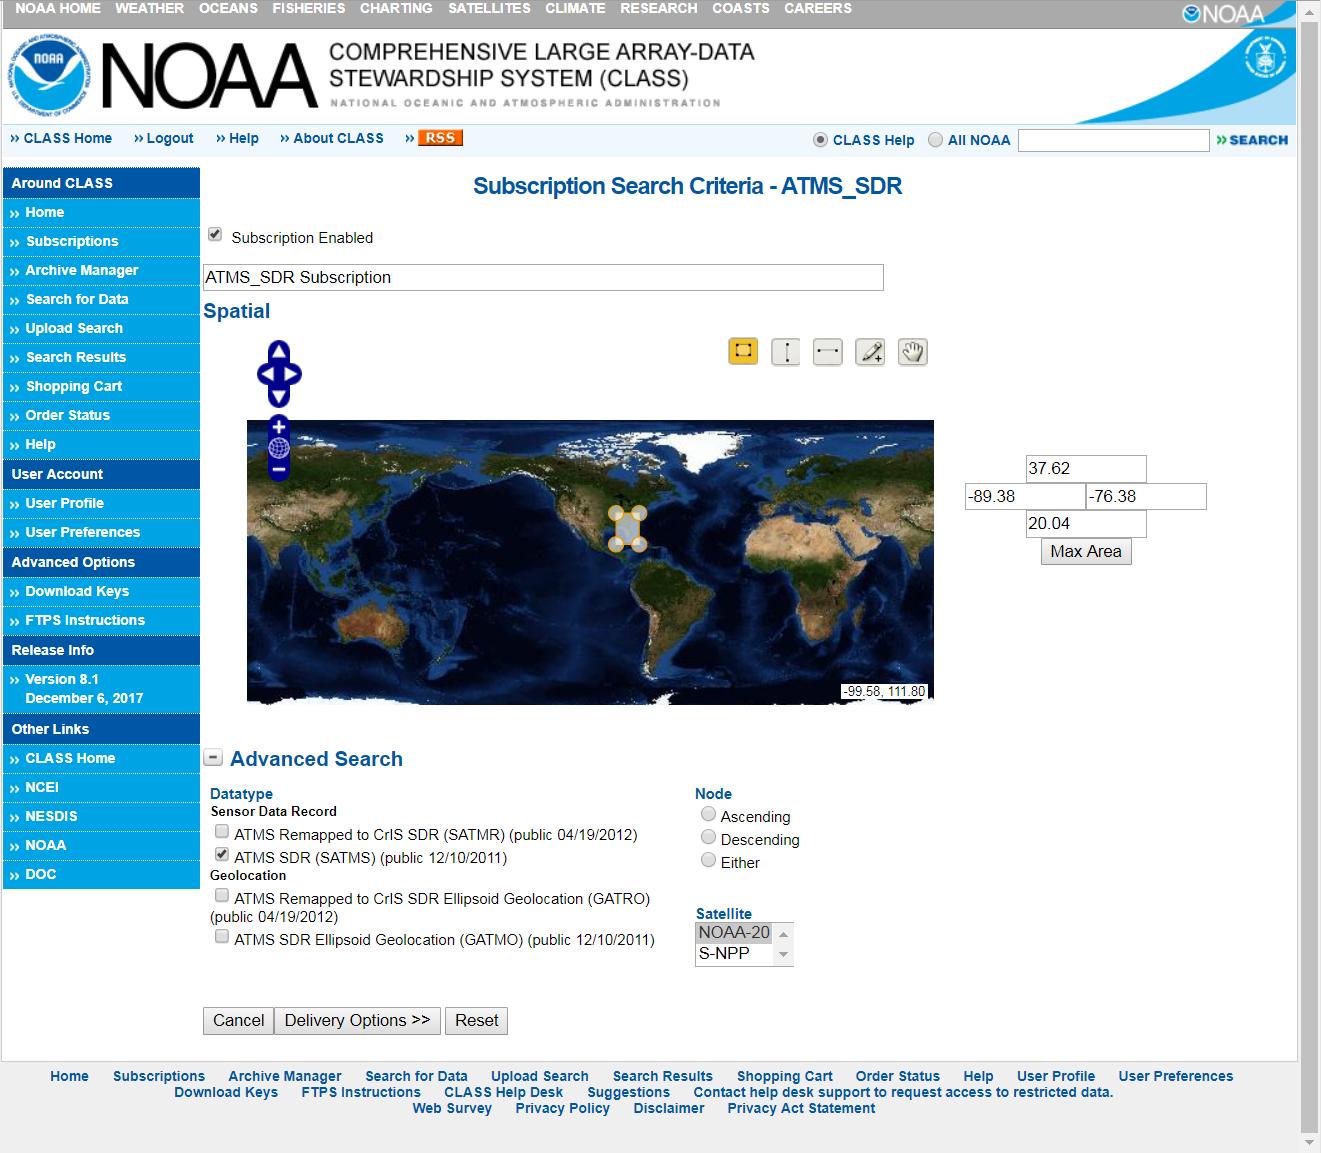Click the NOAA circular seal logo
This screenshot has height=1153, width=1321.
coord(49,75)
